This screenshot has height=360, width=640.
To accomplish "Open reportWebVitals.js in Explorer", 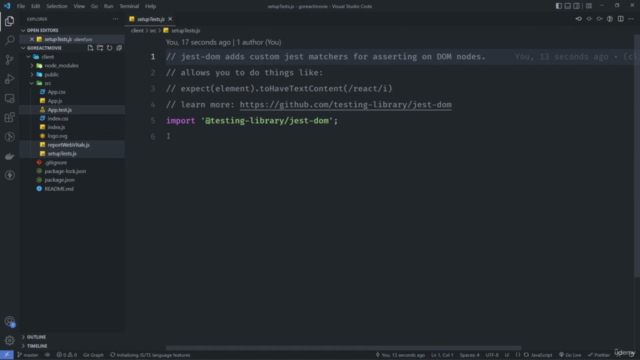I will tap(69, 145).
